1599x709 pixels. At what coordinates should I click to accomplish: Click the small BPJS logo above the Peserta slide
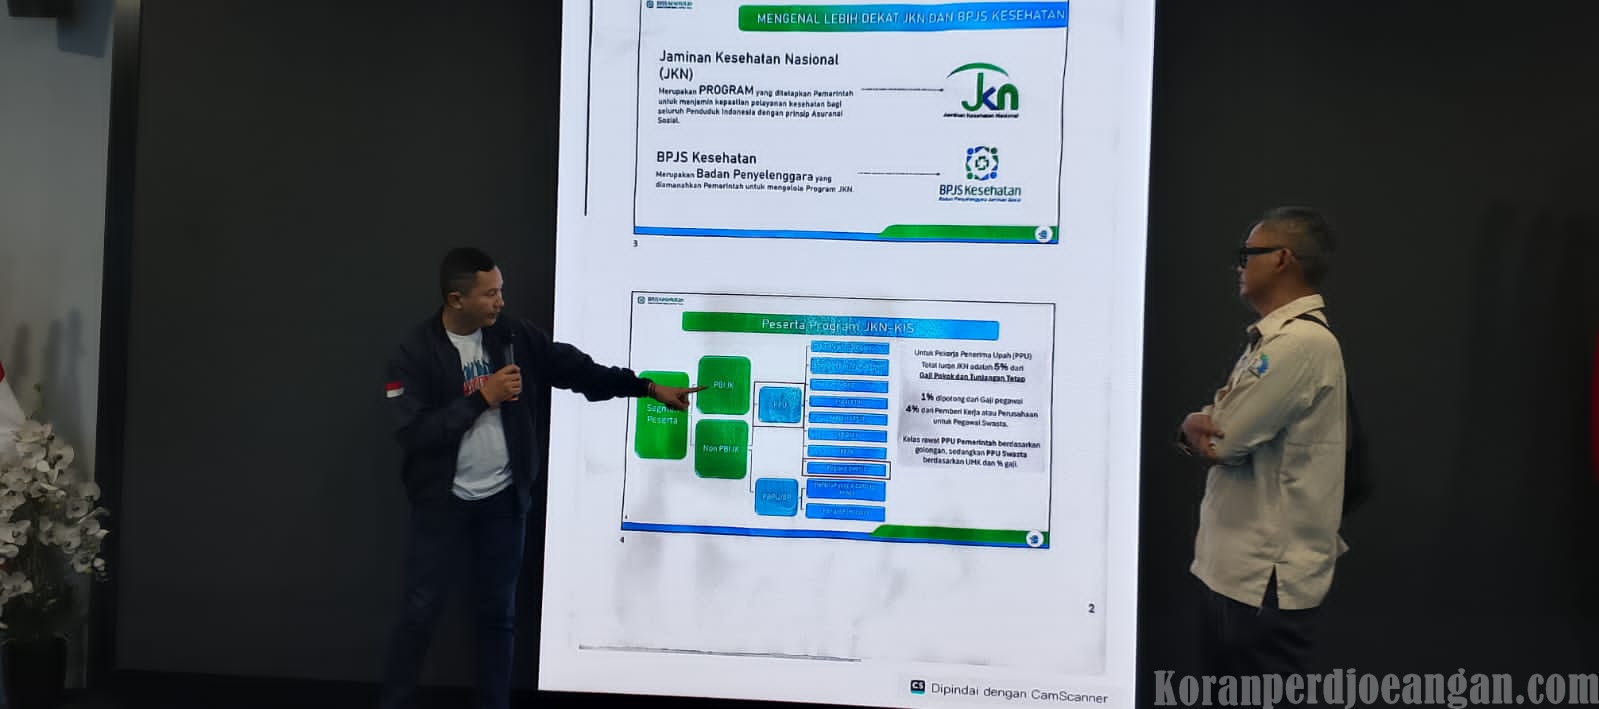661,299
